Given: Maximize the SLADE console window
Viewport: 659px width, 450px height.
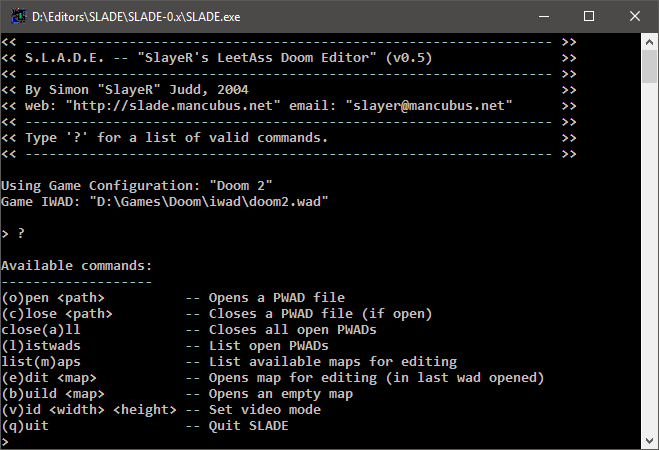Looking at the screenshot, I should (x=589, y=16).
